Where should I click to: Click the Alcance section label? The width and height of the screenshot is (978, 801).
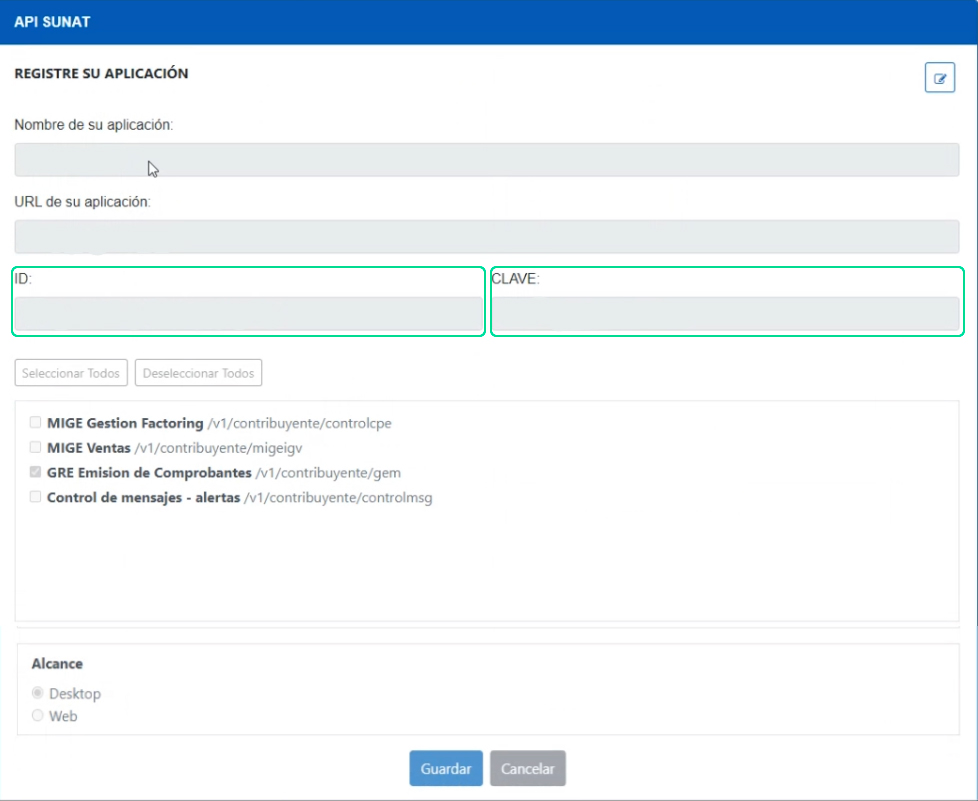point(57,664)
